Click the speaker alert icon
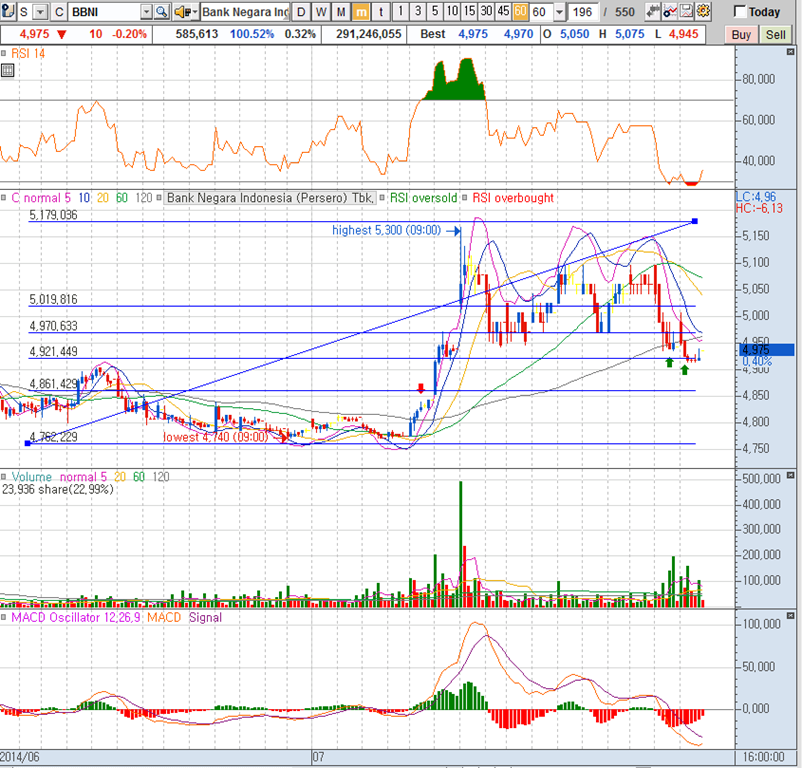Screen dimensions: 802x768 coord(182,11)
